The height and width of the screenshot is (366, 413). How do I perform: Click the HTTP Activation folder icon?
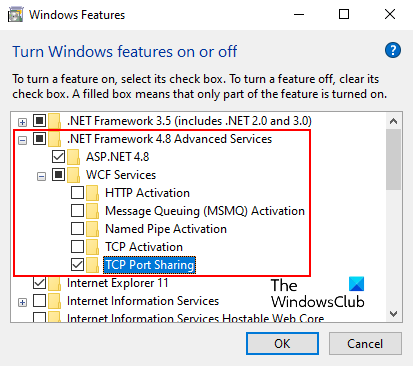[93, 193]
